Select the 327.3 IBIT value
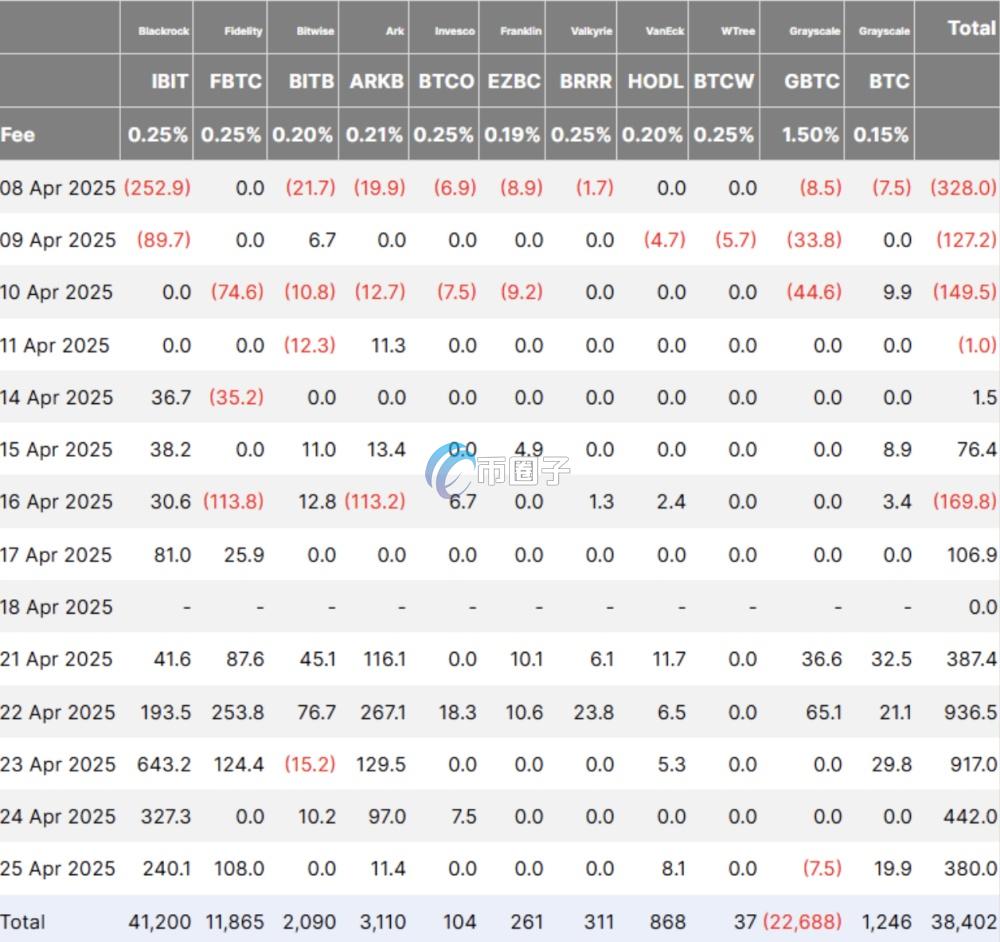The height and width of the screenshot is (942, 1000). [x=166, y=816]
